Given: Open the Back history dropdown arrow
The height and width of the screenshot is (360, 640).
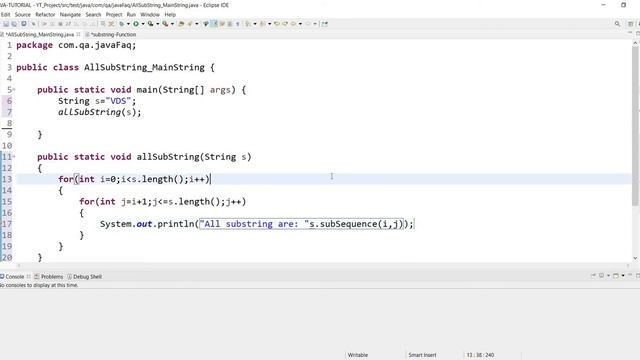Looking at the screenshot, I should (x=300, y=24).
